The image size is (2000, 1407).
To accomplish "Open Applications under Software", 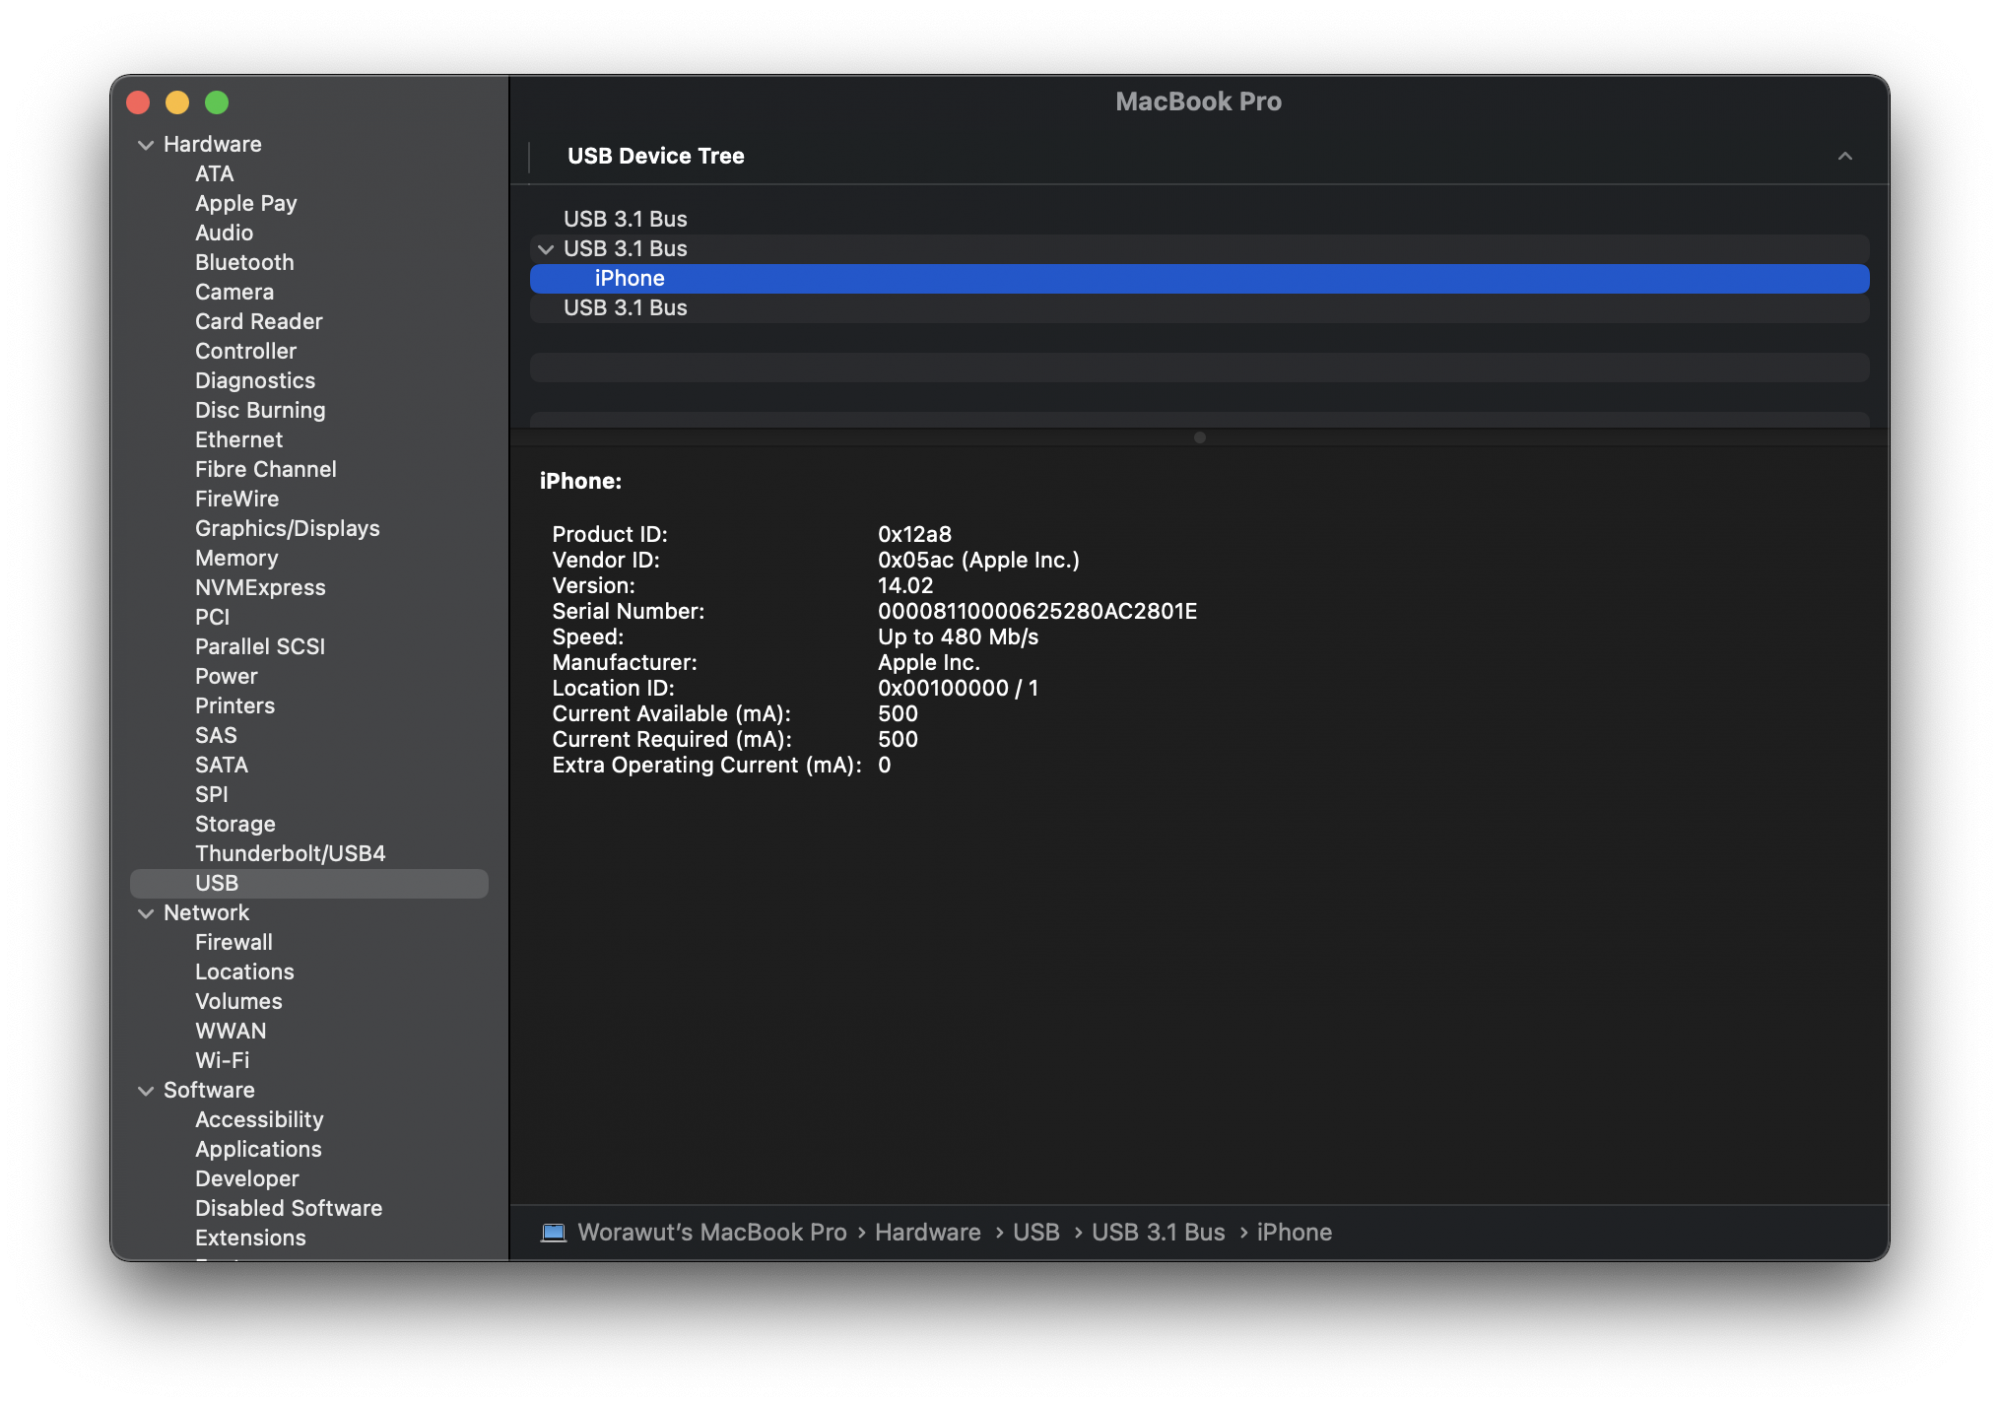I will click(258, 1149).
